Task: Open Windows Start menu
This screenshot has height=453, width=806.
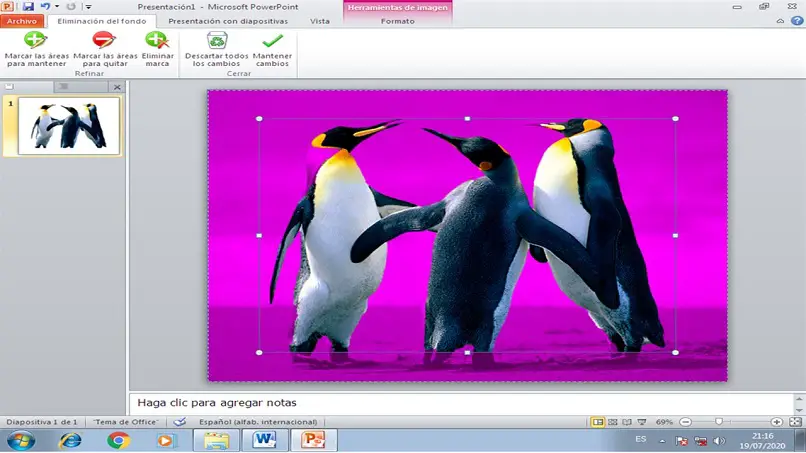Action: coord(21,441)
